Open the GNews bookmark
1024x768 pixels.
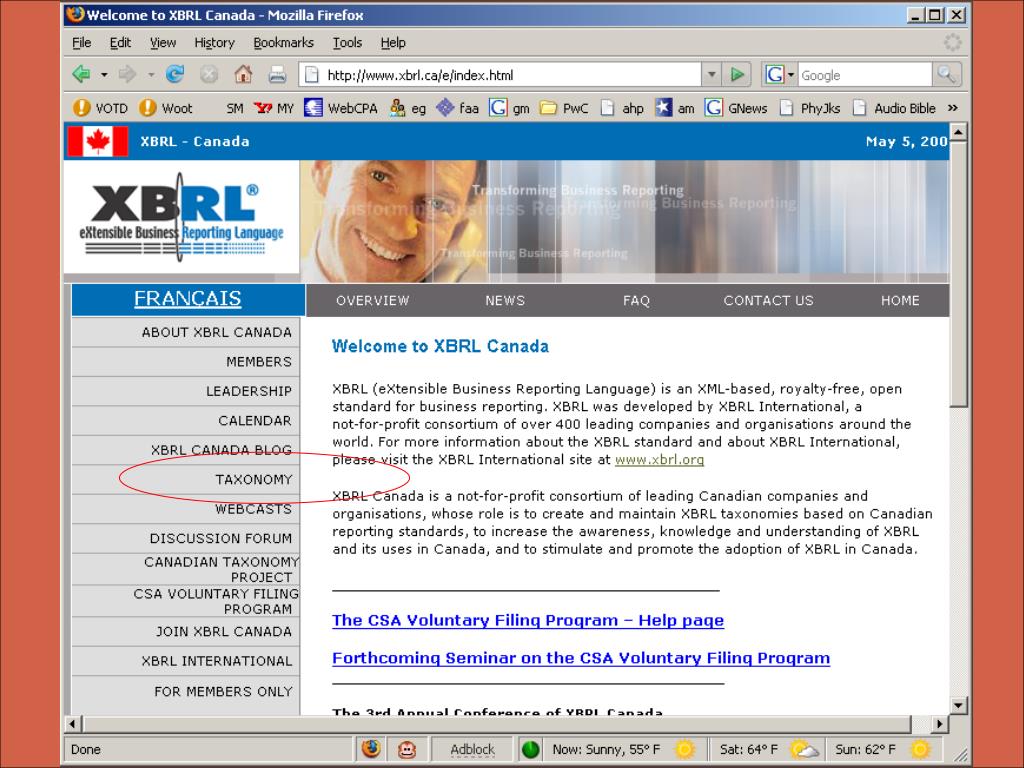(736, 108)
